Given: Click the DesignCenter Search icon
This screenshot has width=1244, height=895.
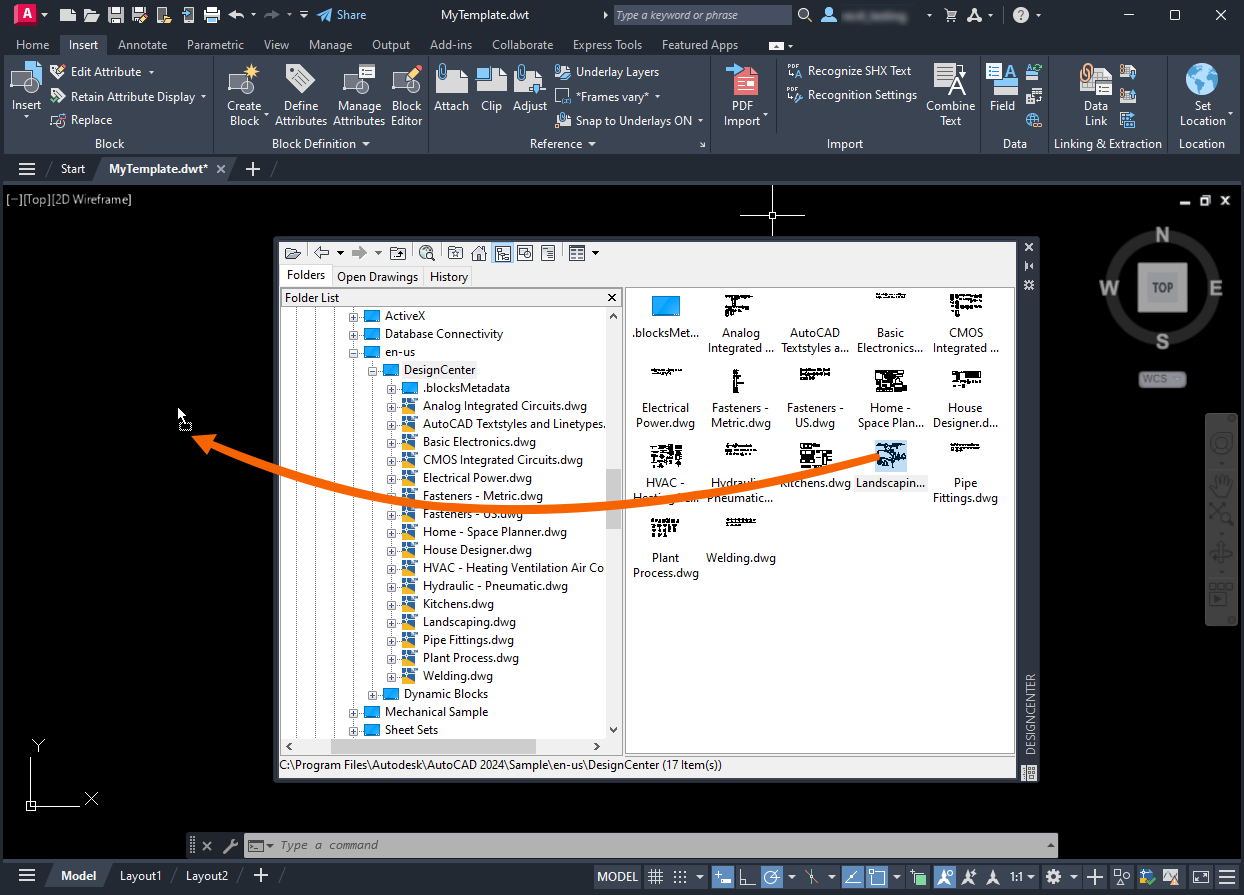Looking at the screenshot, I should coord(427,253).
